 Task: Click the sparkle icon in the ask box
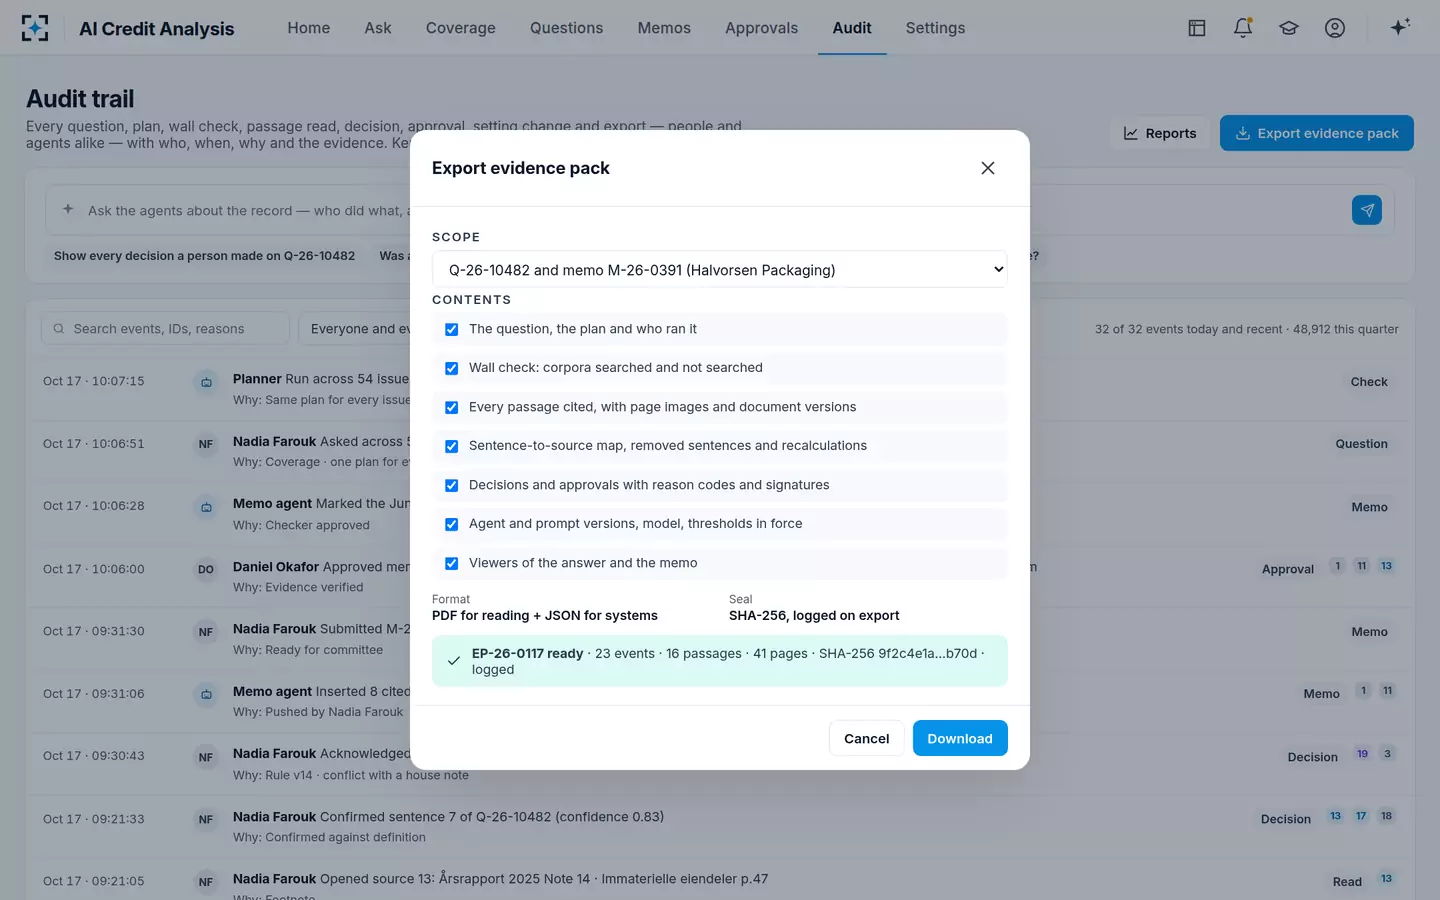pos(68,210)
